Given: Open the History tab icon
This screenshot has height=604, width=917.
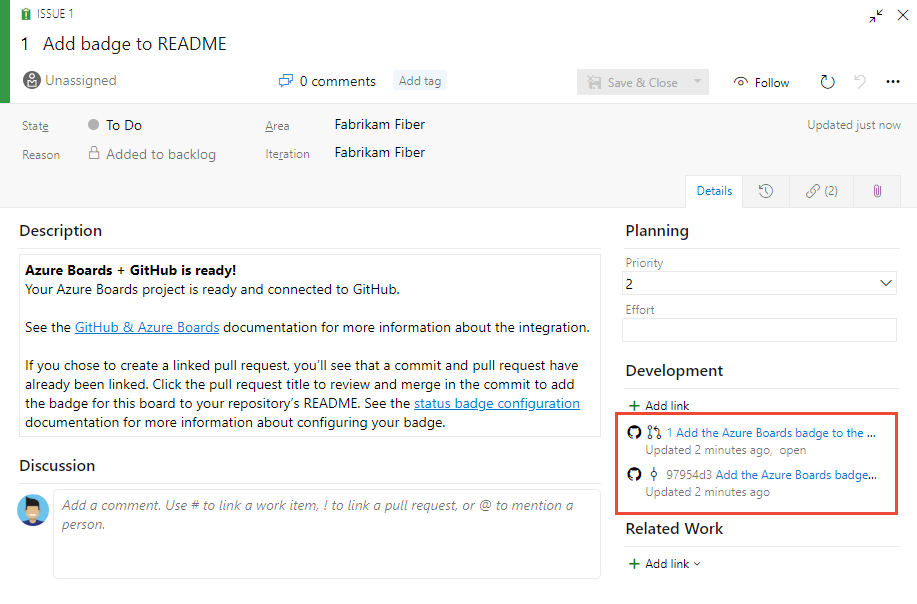Looking at the screenshot, I should pos(765,190).
